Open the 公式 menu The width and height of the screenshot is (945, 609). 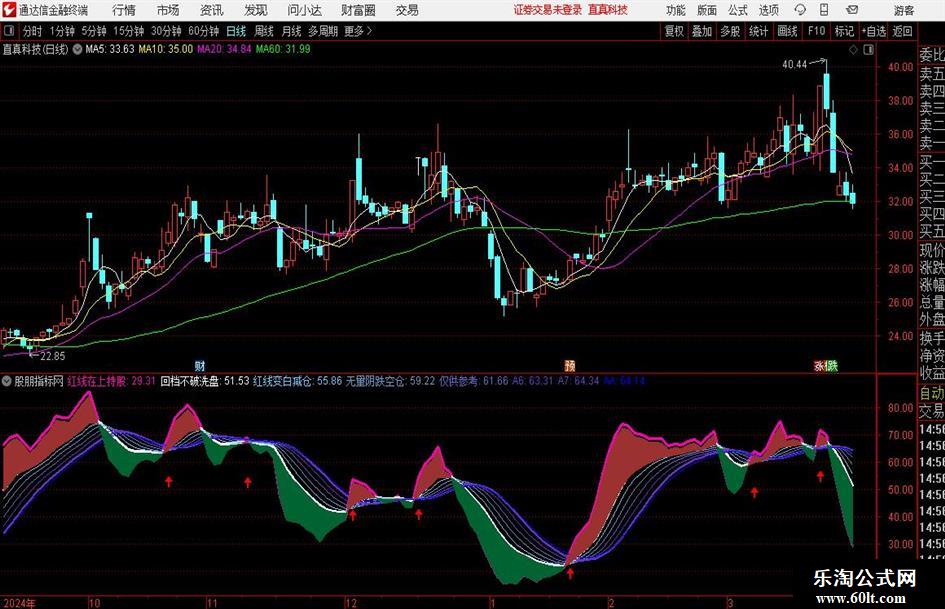click(x=738, y=10)
